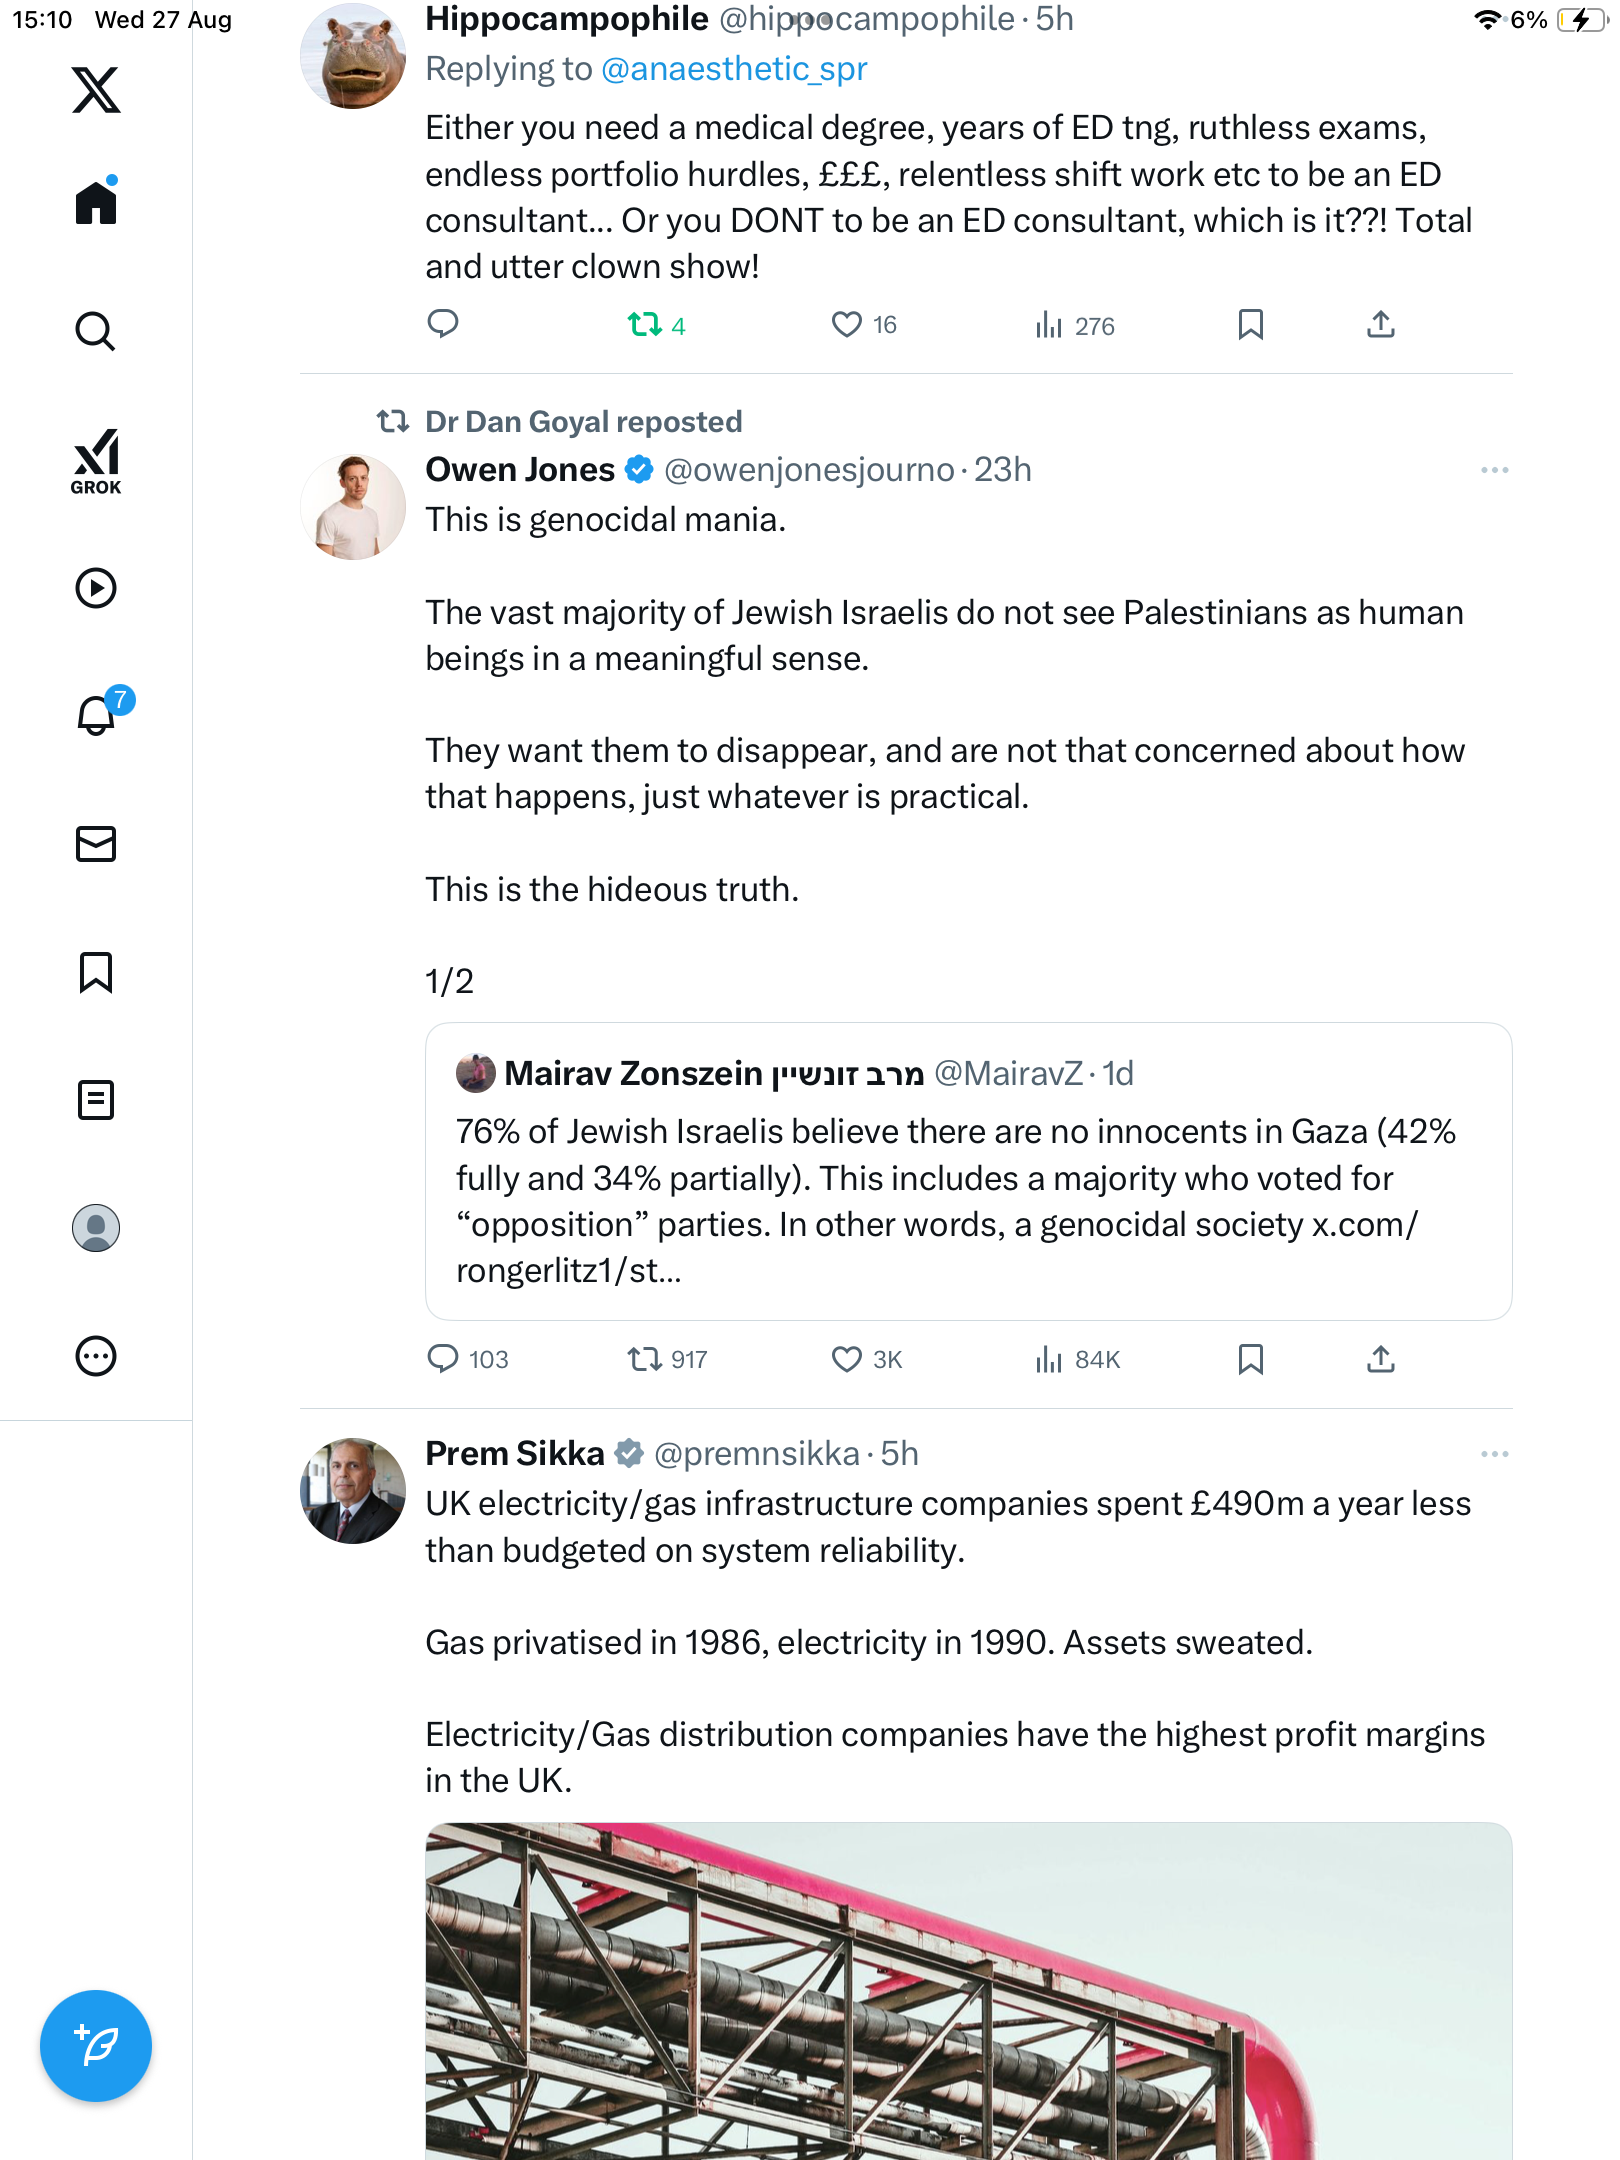Viewport: 1620px width, 2160px height.
Task: Compose a new post
Action: 96,2046
